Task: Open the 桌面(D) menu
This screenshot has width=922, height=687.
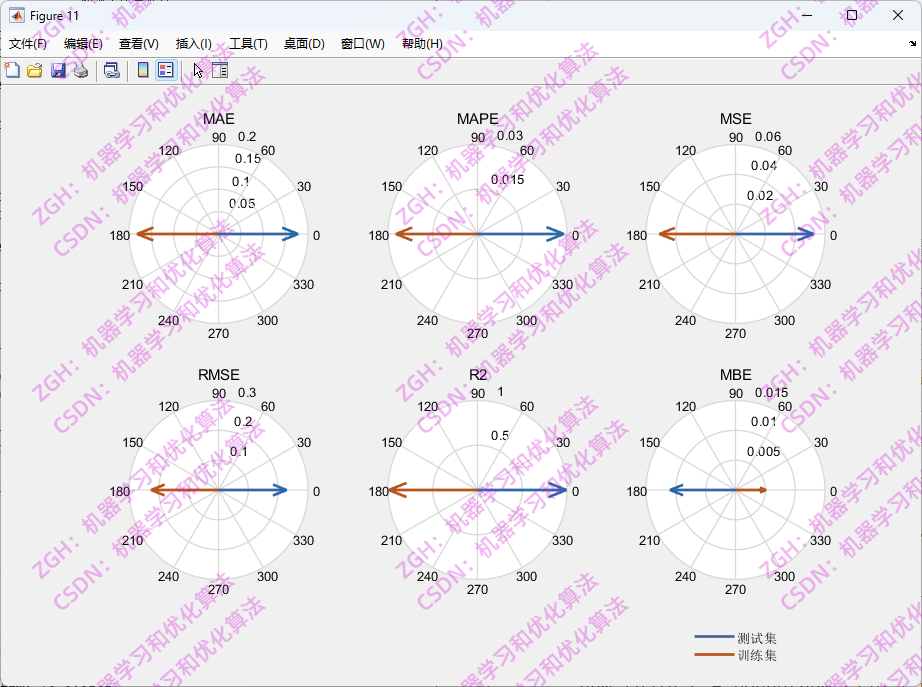Action: pos(304,44)
